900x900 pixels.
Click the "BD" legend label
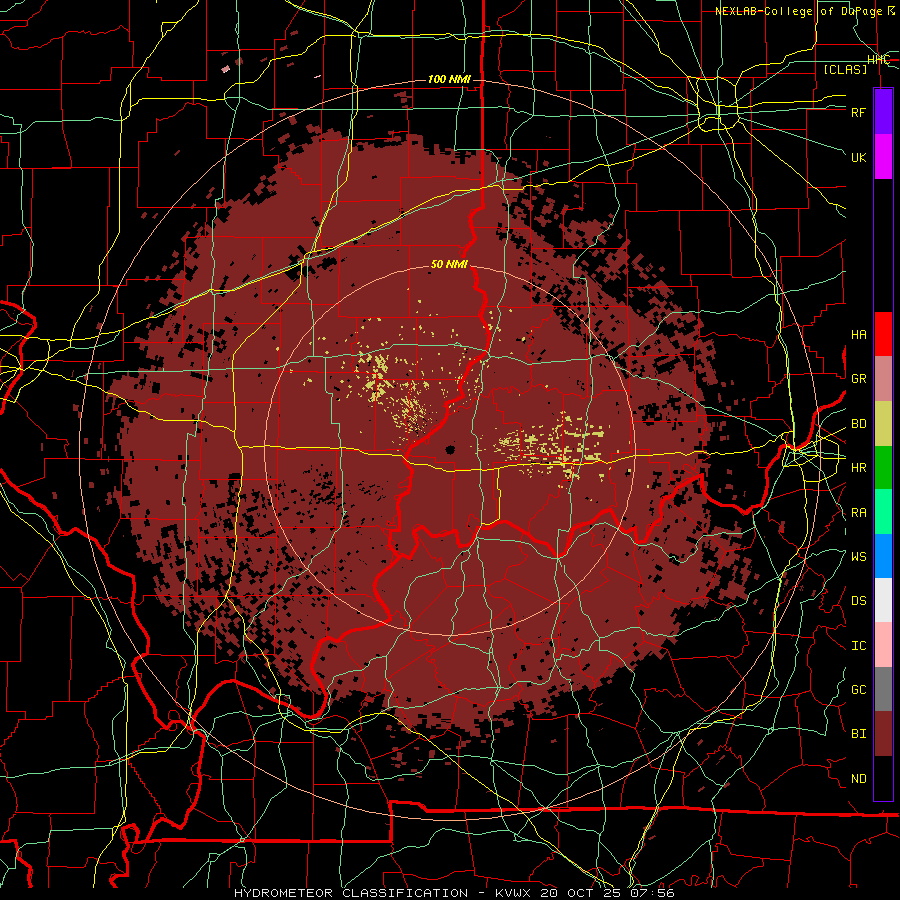(x=859, y=424)
